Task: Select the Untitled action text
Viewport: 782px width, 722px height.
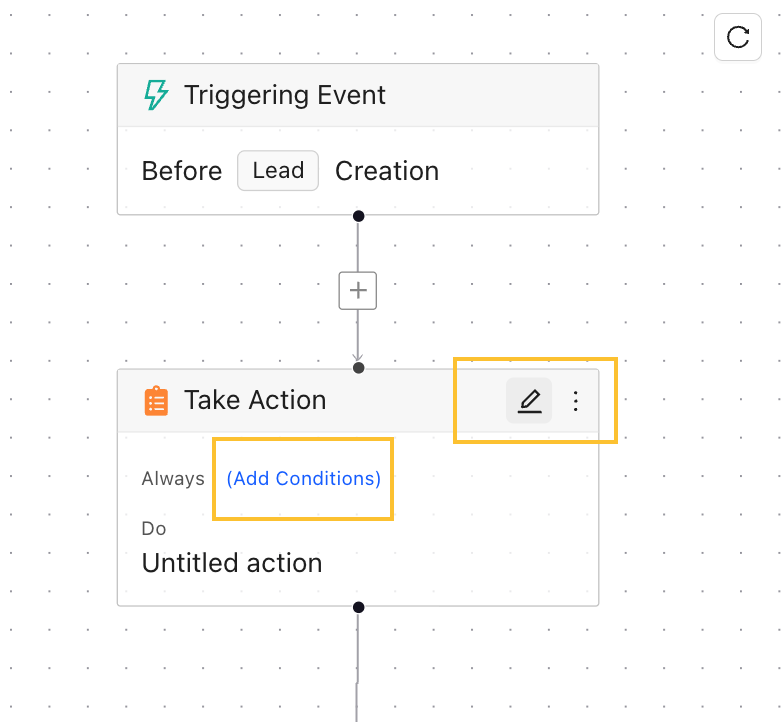Action: [232, 563]
